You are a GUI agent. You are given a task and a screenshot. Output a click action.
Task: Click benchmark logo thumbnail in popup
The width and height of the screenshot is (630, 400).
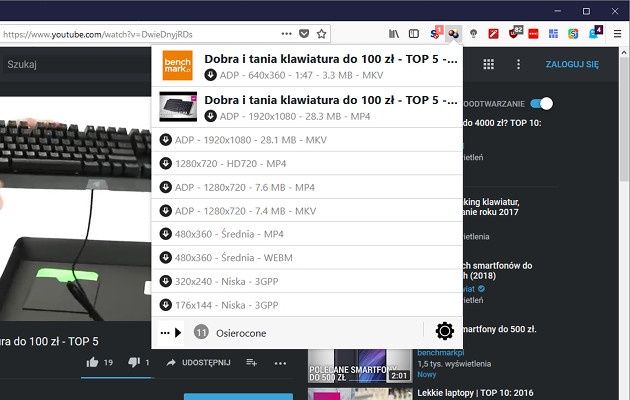pyautogui.click(x=178, y=65)
